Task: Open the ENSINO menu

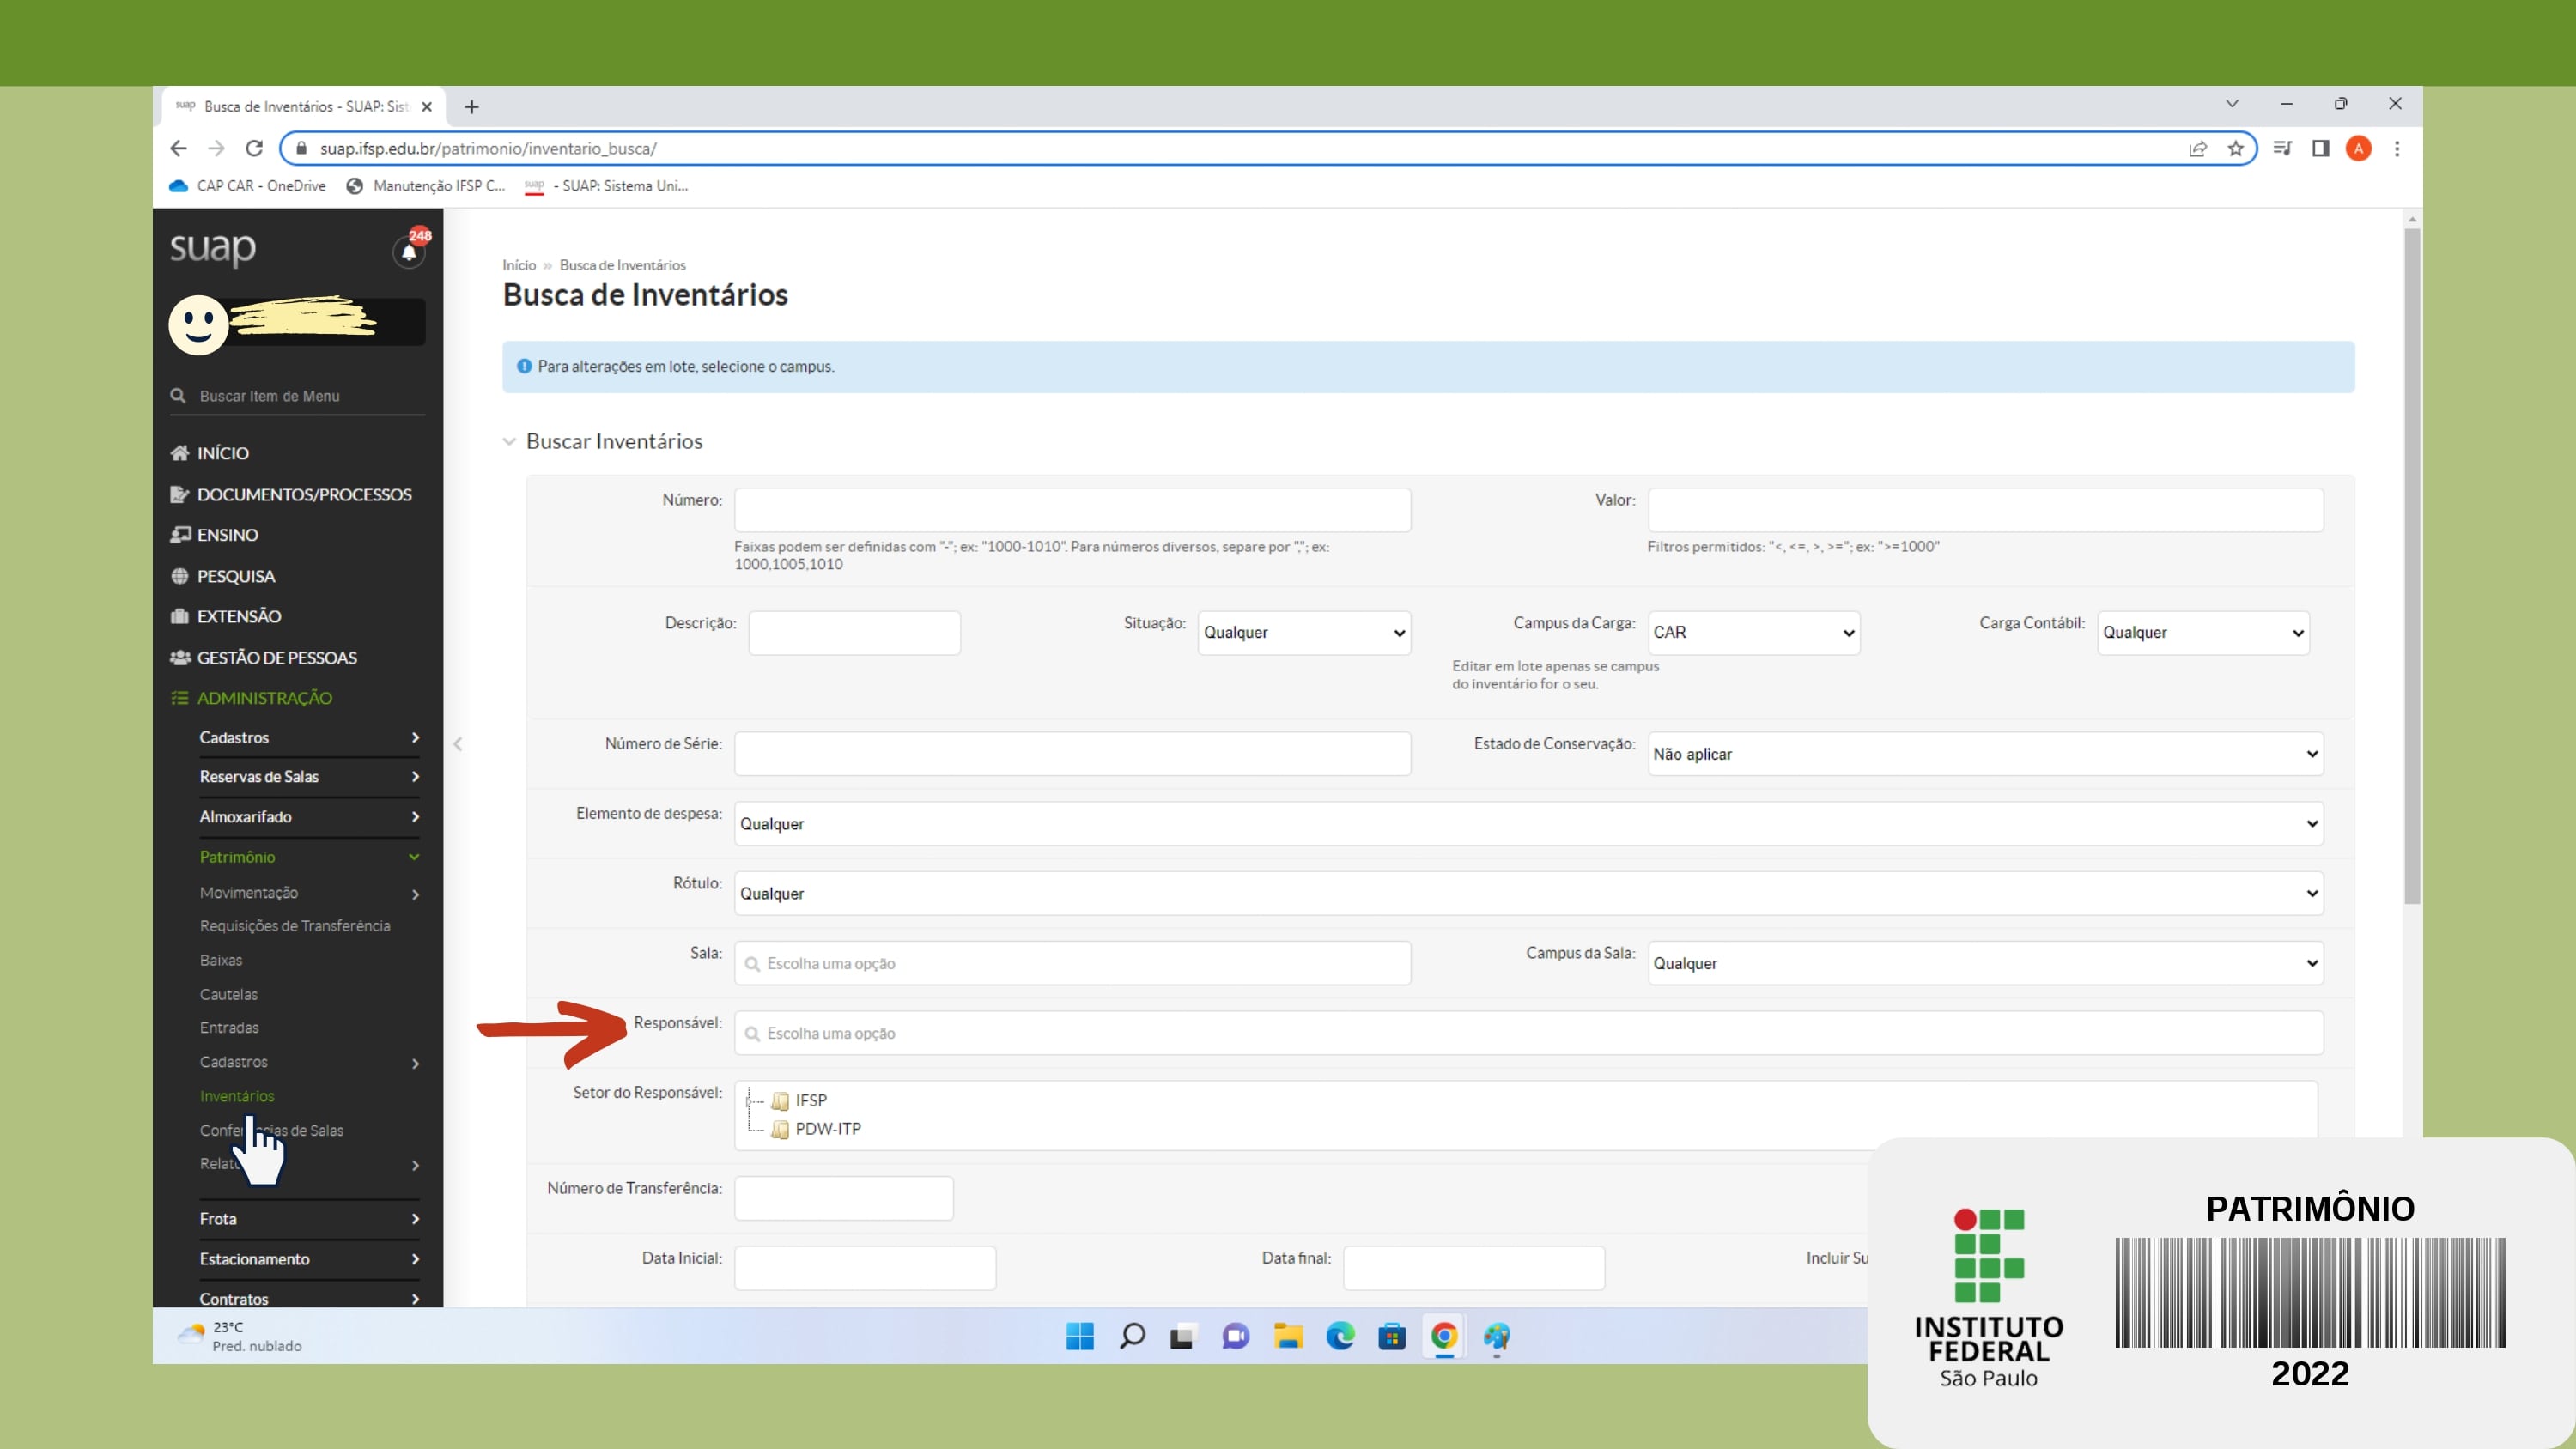Action: point(214,535)
